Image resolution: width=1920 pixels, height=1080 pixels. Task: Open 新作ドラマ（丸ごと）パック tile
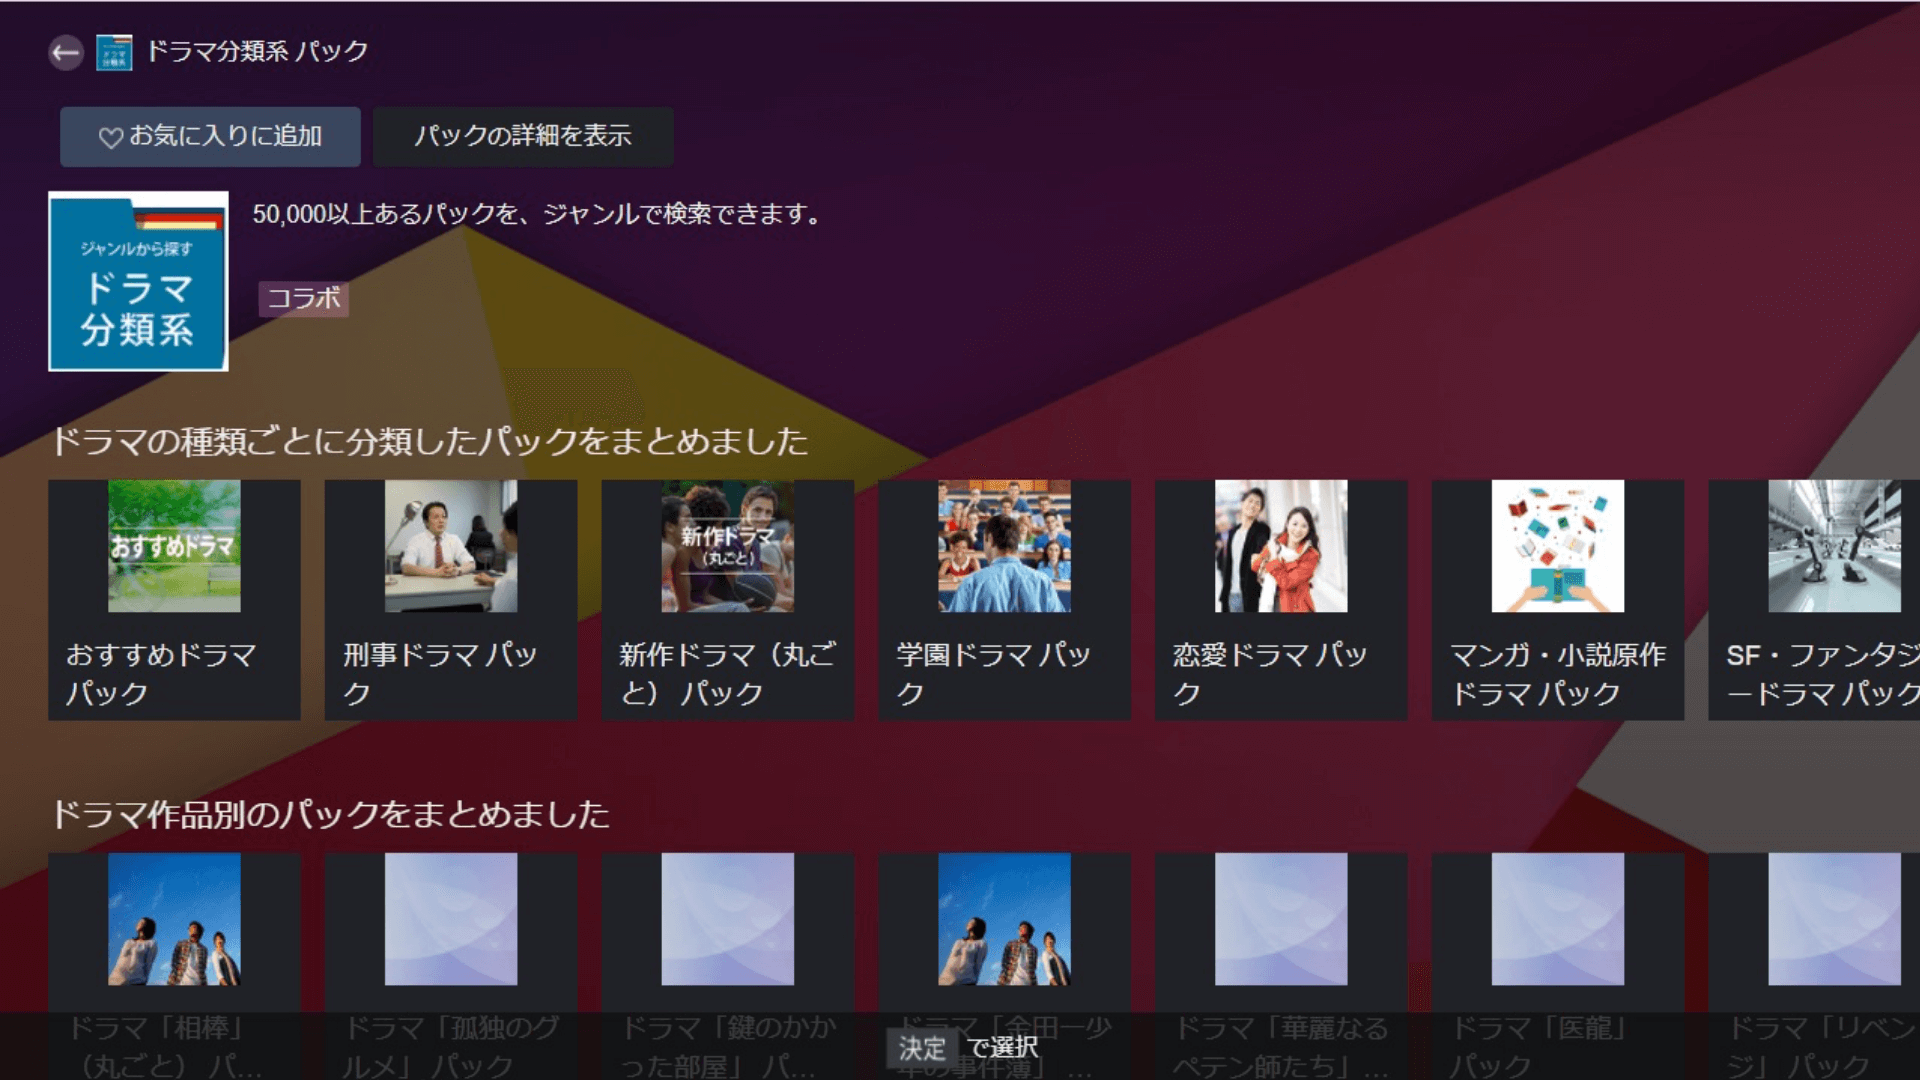727,600
